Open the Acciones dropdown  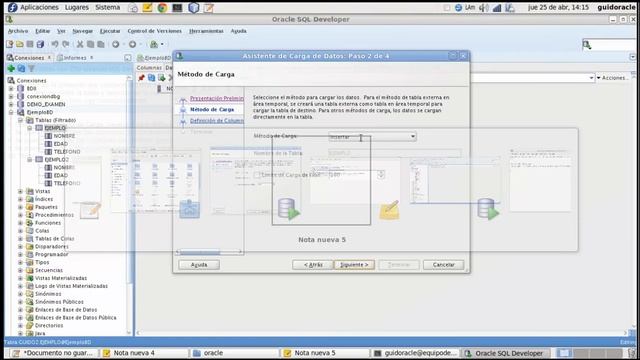point(612,78)
